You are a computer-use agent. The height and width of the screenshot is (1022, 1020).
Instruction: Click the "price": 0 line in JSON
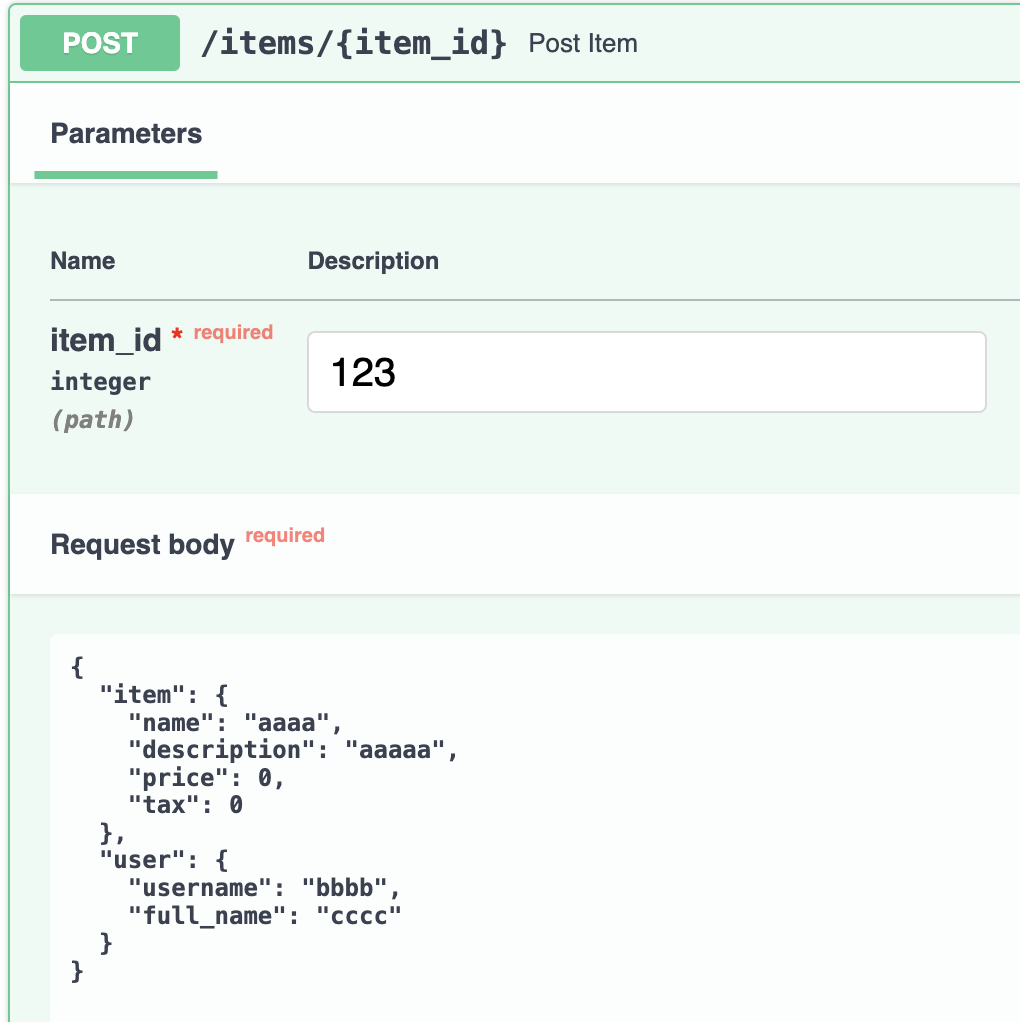[x=207, y=778]
